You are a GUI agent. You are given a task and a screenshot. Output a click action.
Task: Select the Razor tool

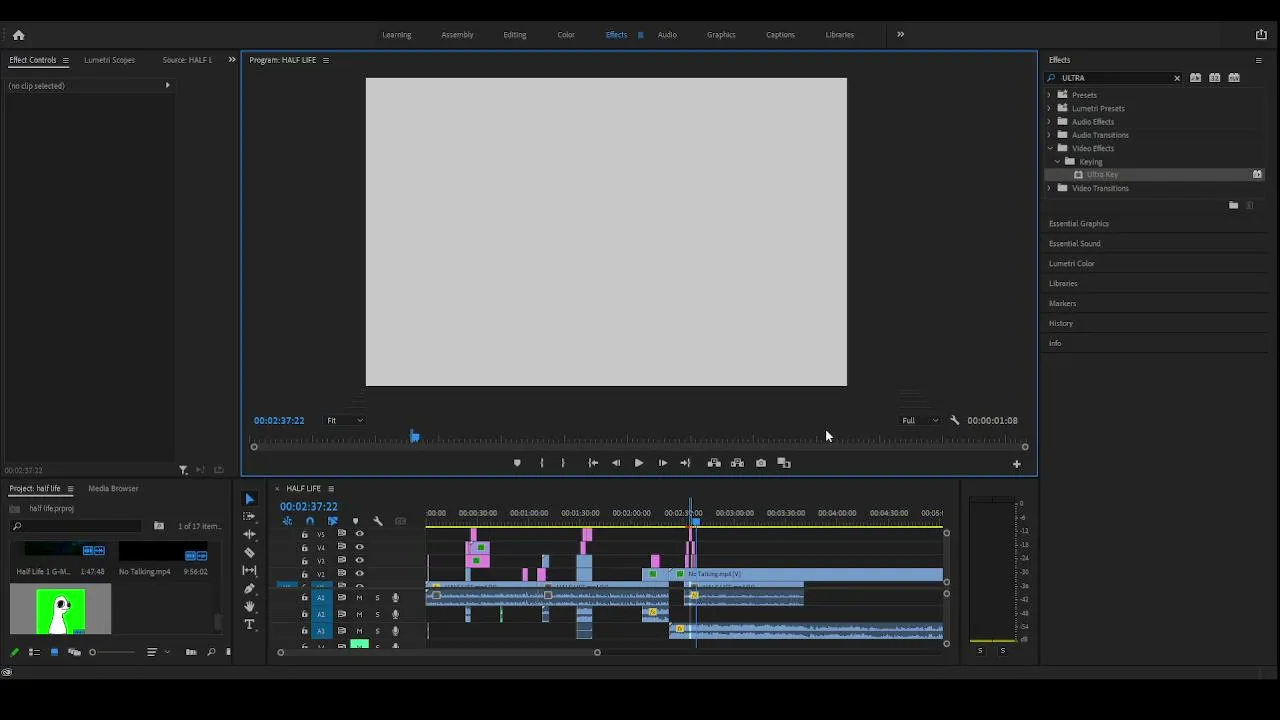[250, 552]
